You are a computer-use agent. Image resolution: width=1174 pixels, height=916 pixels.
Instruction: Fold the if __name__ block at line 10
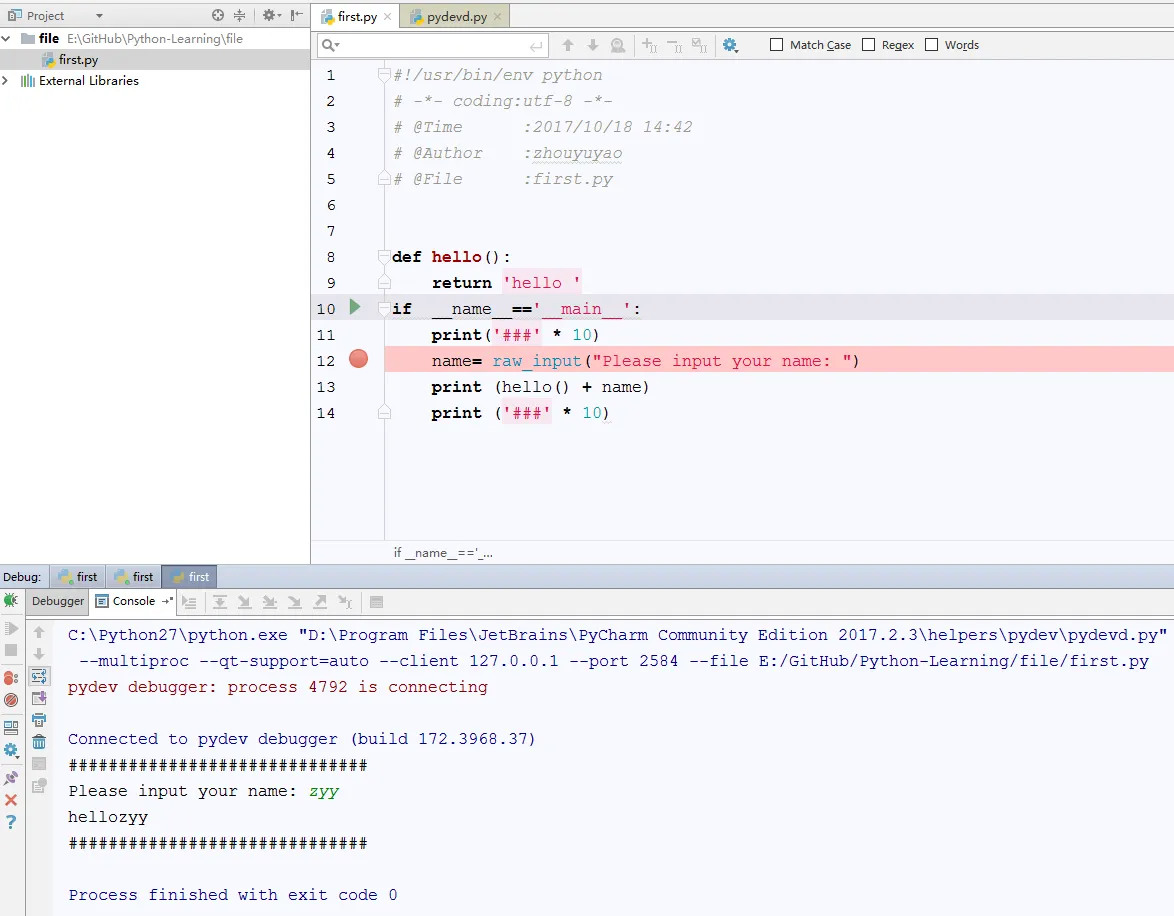click(384, 308)
